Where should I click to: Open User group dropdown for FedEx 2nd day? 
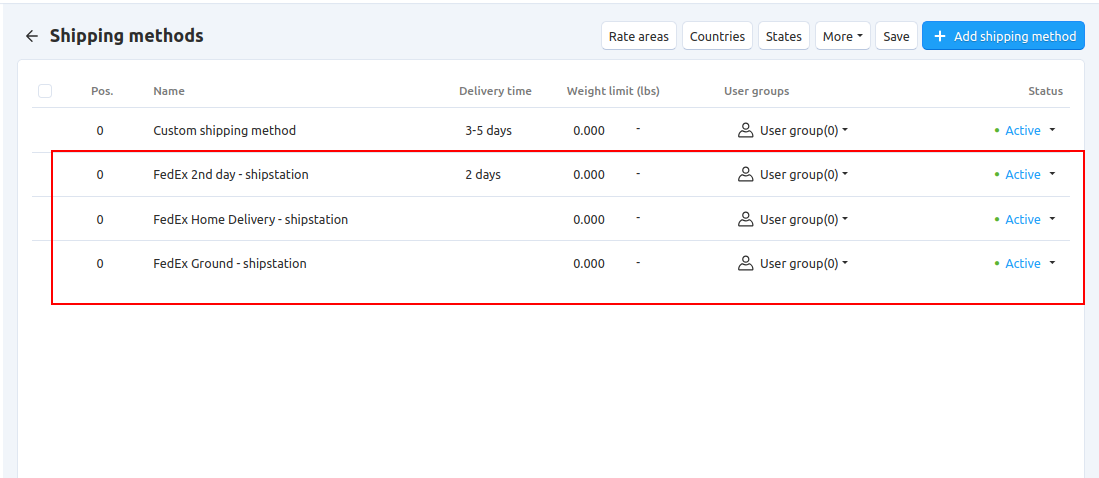(803, 174)
